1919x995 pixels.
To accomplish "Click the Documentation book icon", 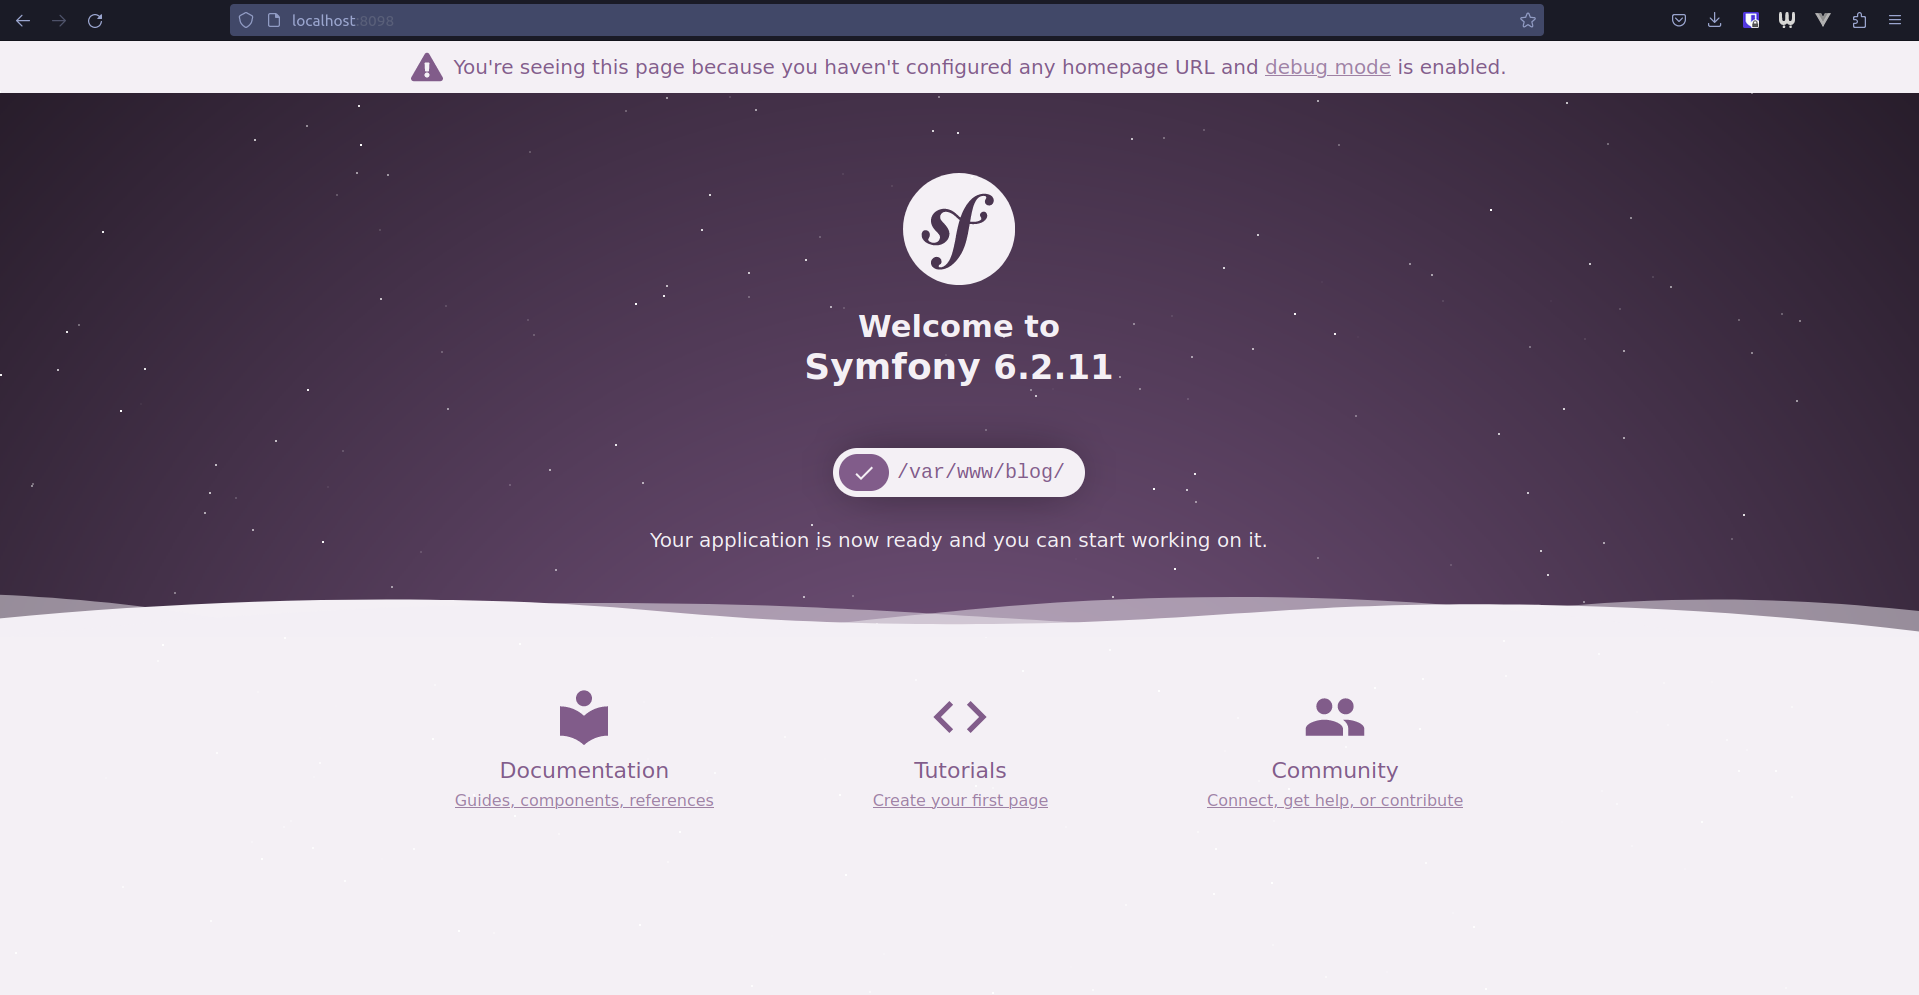I will click(x=584, y=717).
